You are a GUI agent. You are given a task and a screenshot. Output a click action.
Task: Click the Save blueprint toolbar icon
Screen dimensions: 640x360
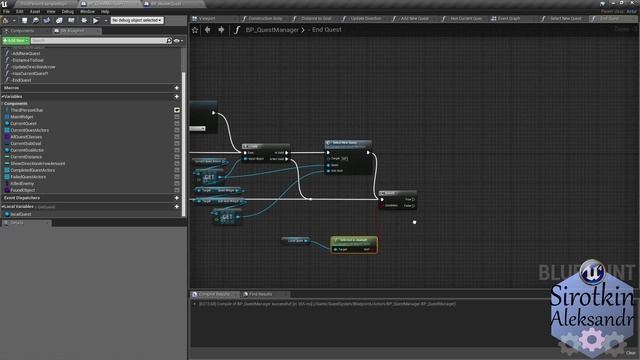(24, 20)
